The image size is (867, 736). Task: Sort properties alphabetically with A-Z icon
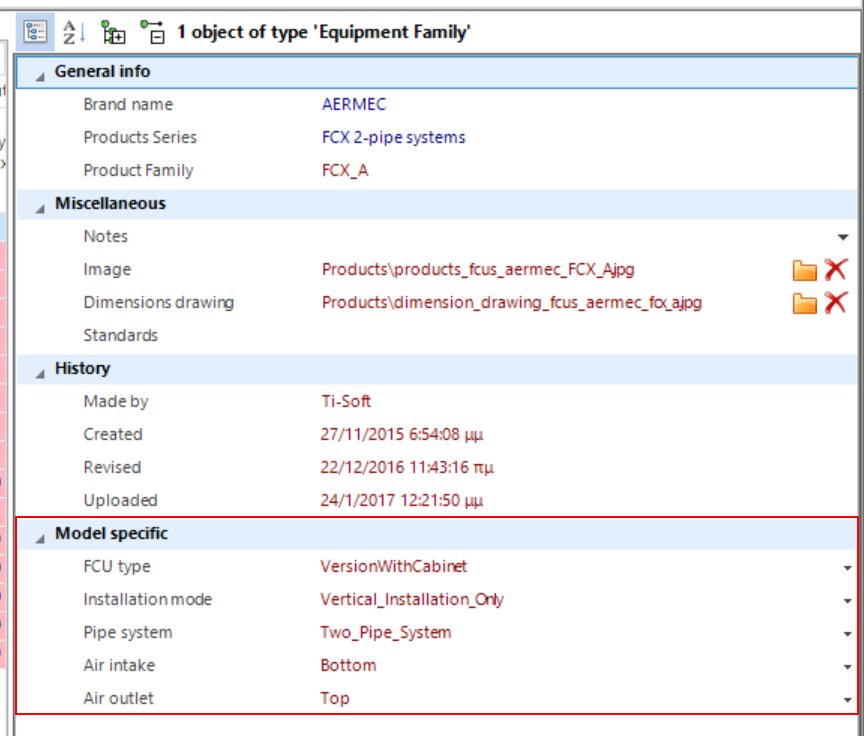(72, 31)
